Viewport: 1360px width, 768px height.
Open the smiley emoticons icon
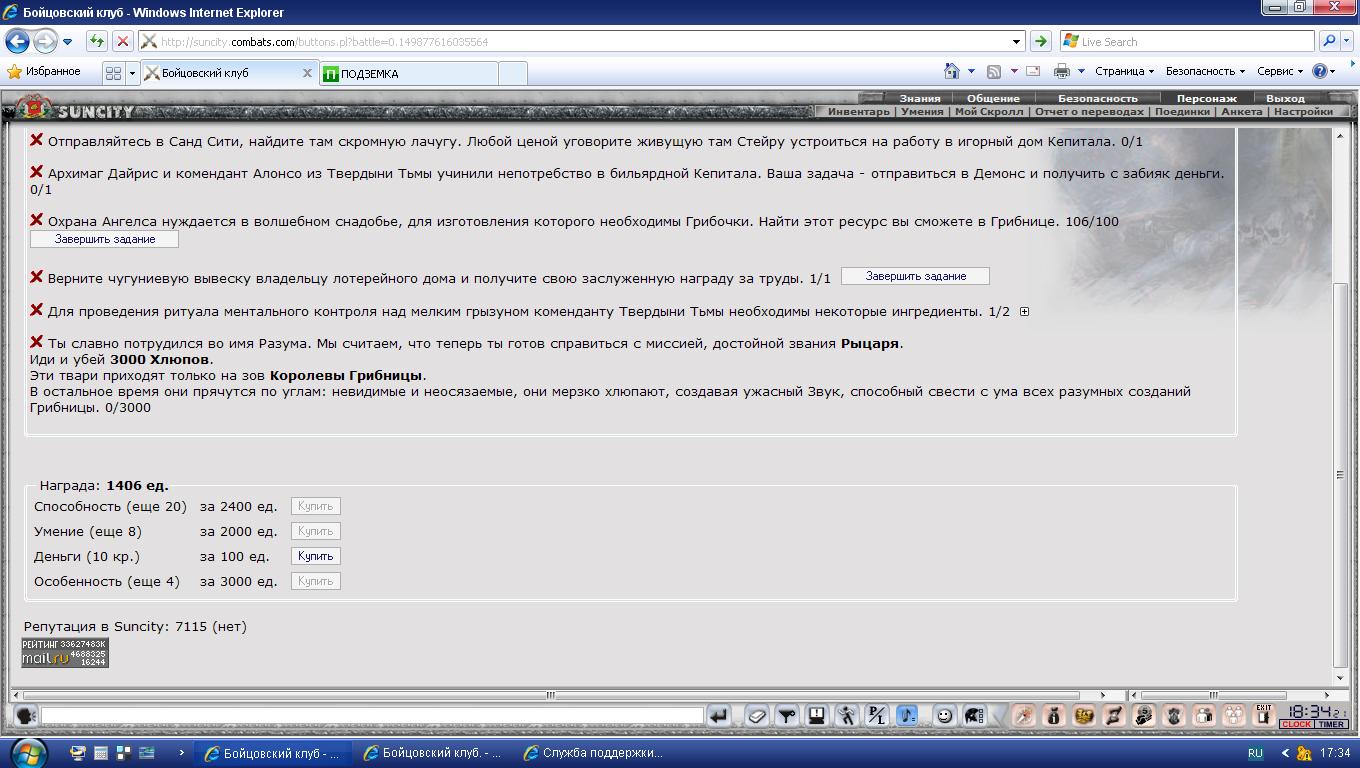[x=944, y=715]
